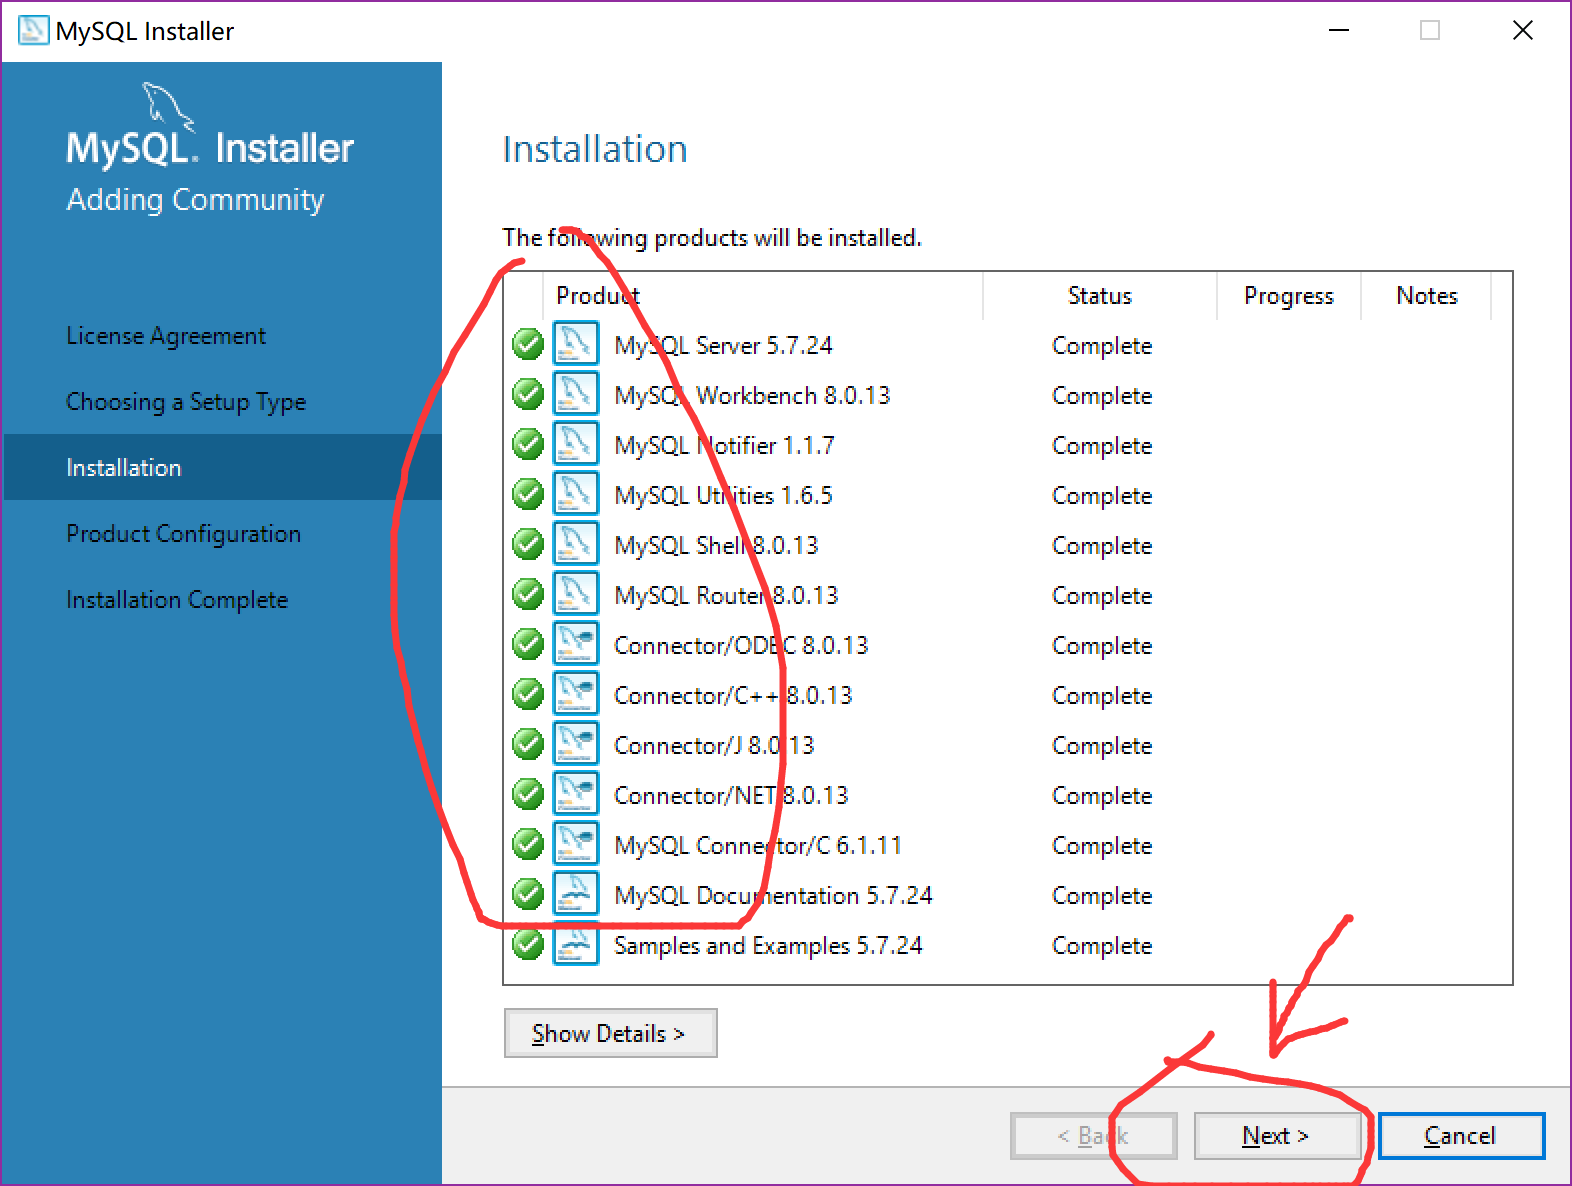Image resolution: width=1572 pixels, height=1186 pixels.
Task: Click the disabled Back button
Action: (x=1093, y=1136)
